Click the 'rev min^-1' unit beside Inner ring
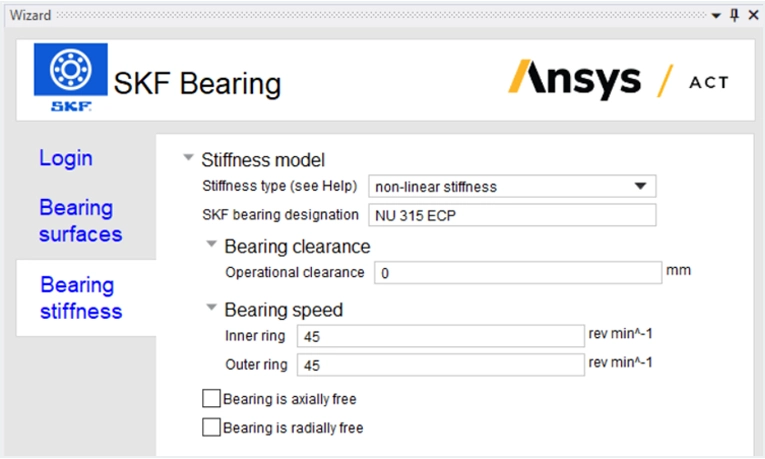The width and height of the screenshot is (765, 459). (x=620, y=334)
